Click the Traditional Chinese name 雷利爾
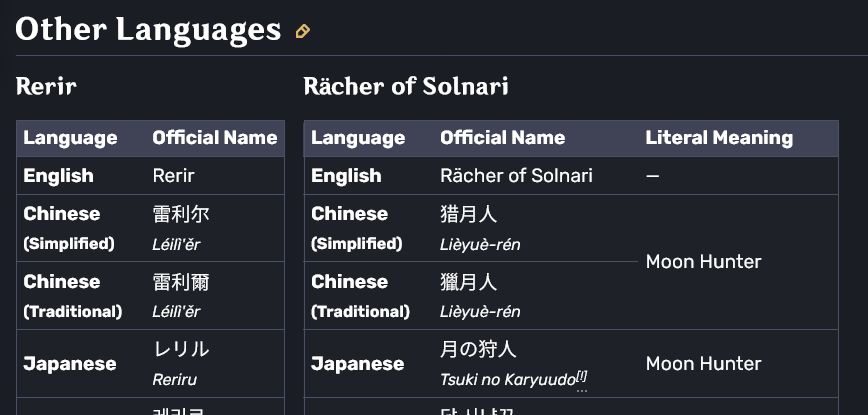The image size is (868, 415). click(181, 282)
